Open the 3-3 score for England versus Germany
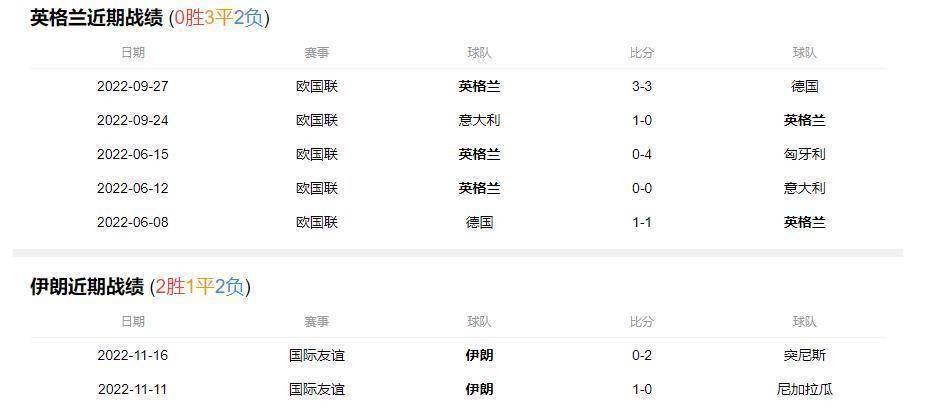Screen dimensions: 932x414 (x=642, y=86)
